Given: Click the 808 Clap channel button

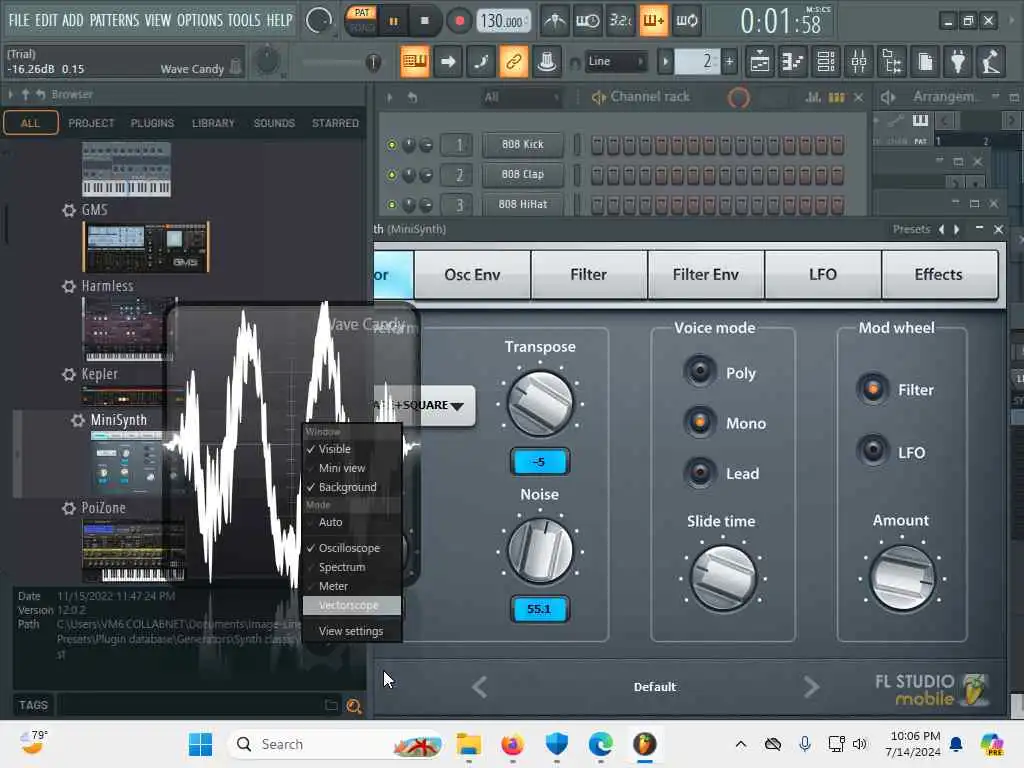Looking at the screenshot, I should 522,174.
